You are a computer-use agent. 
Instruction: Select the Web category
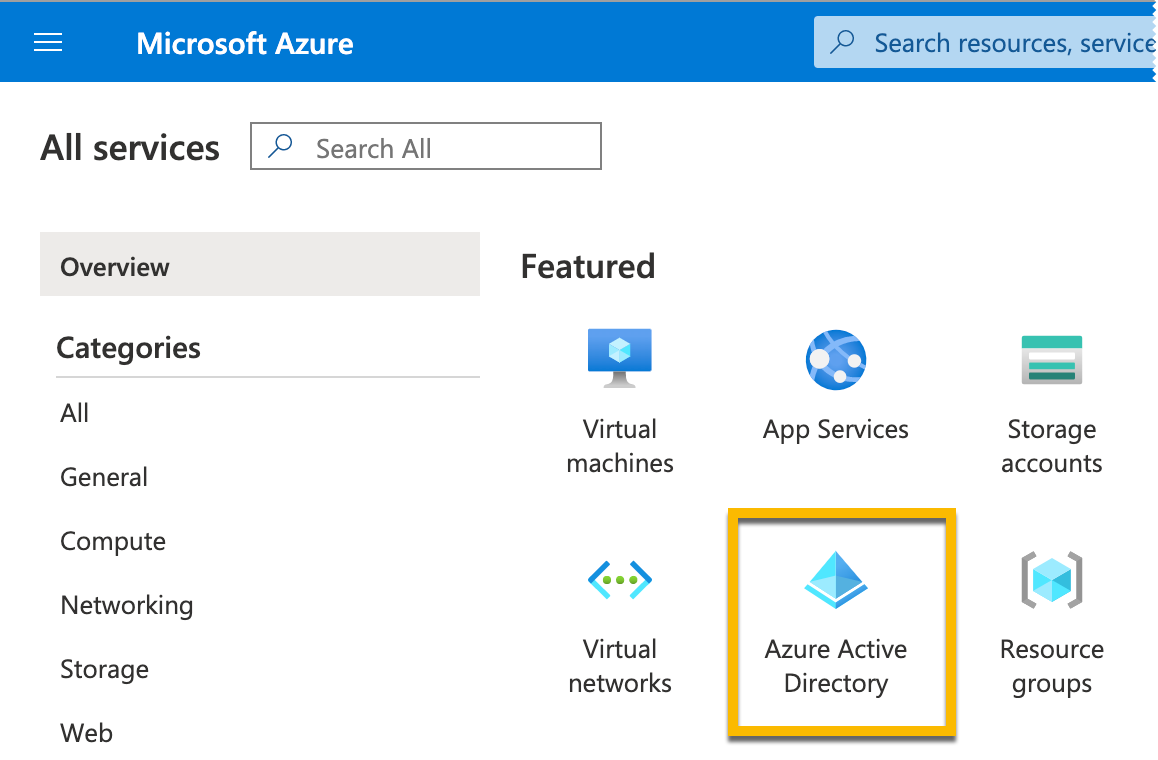[x=86, y=733]
